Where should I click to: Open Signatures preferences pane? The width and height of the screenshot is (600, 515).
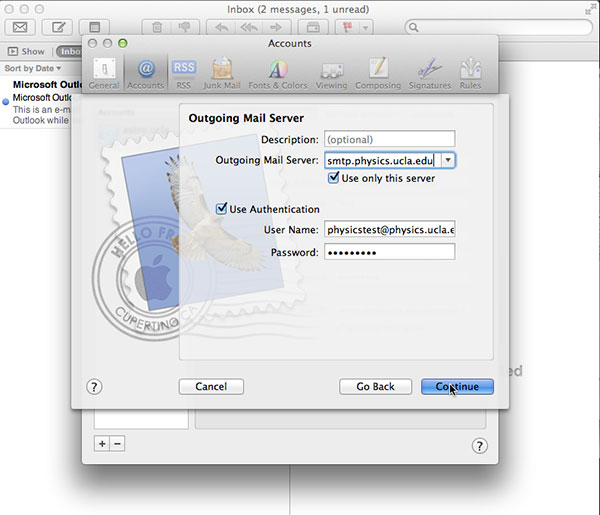pyautogui.click(x=430, y=74)
